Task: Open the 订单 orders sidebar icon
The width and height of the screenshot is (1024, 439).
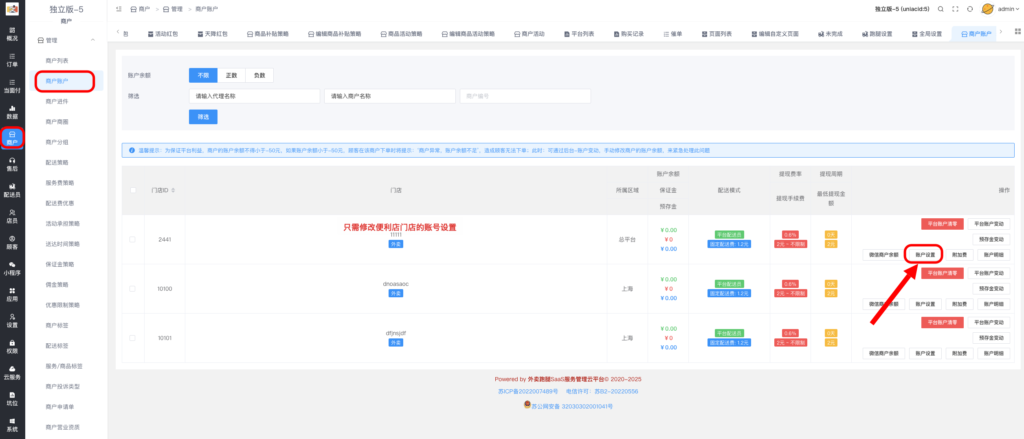Action: pos(12,59)
